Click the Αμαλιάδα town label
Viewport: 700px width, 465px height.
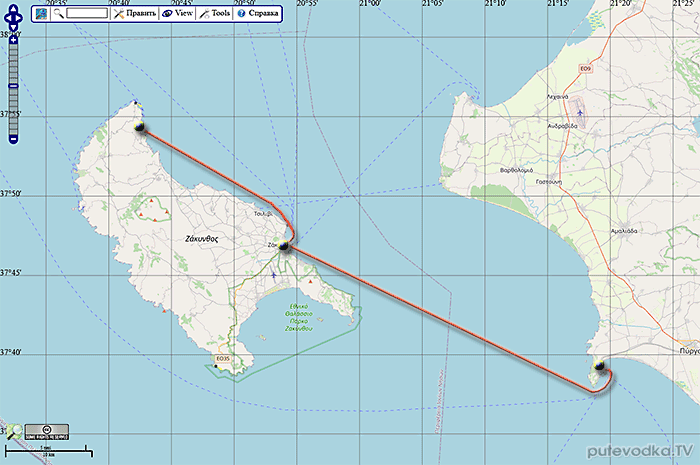tap(624, 231)
